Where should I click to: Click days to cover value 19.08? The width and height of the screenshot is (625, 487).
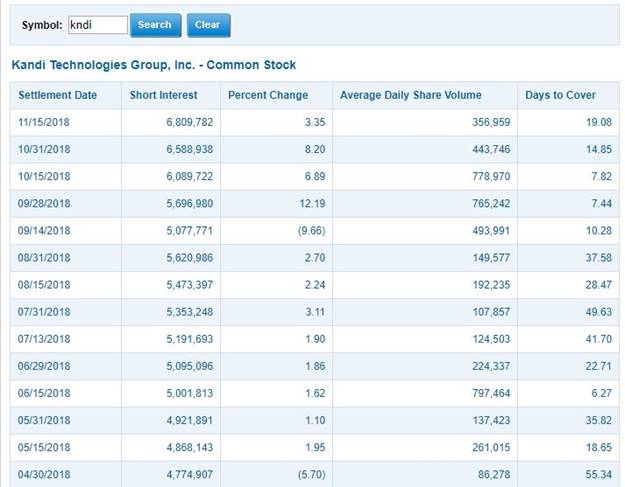(599, 122)
